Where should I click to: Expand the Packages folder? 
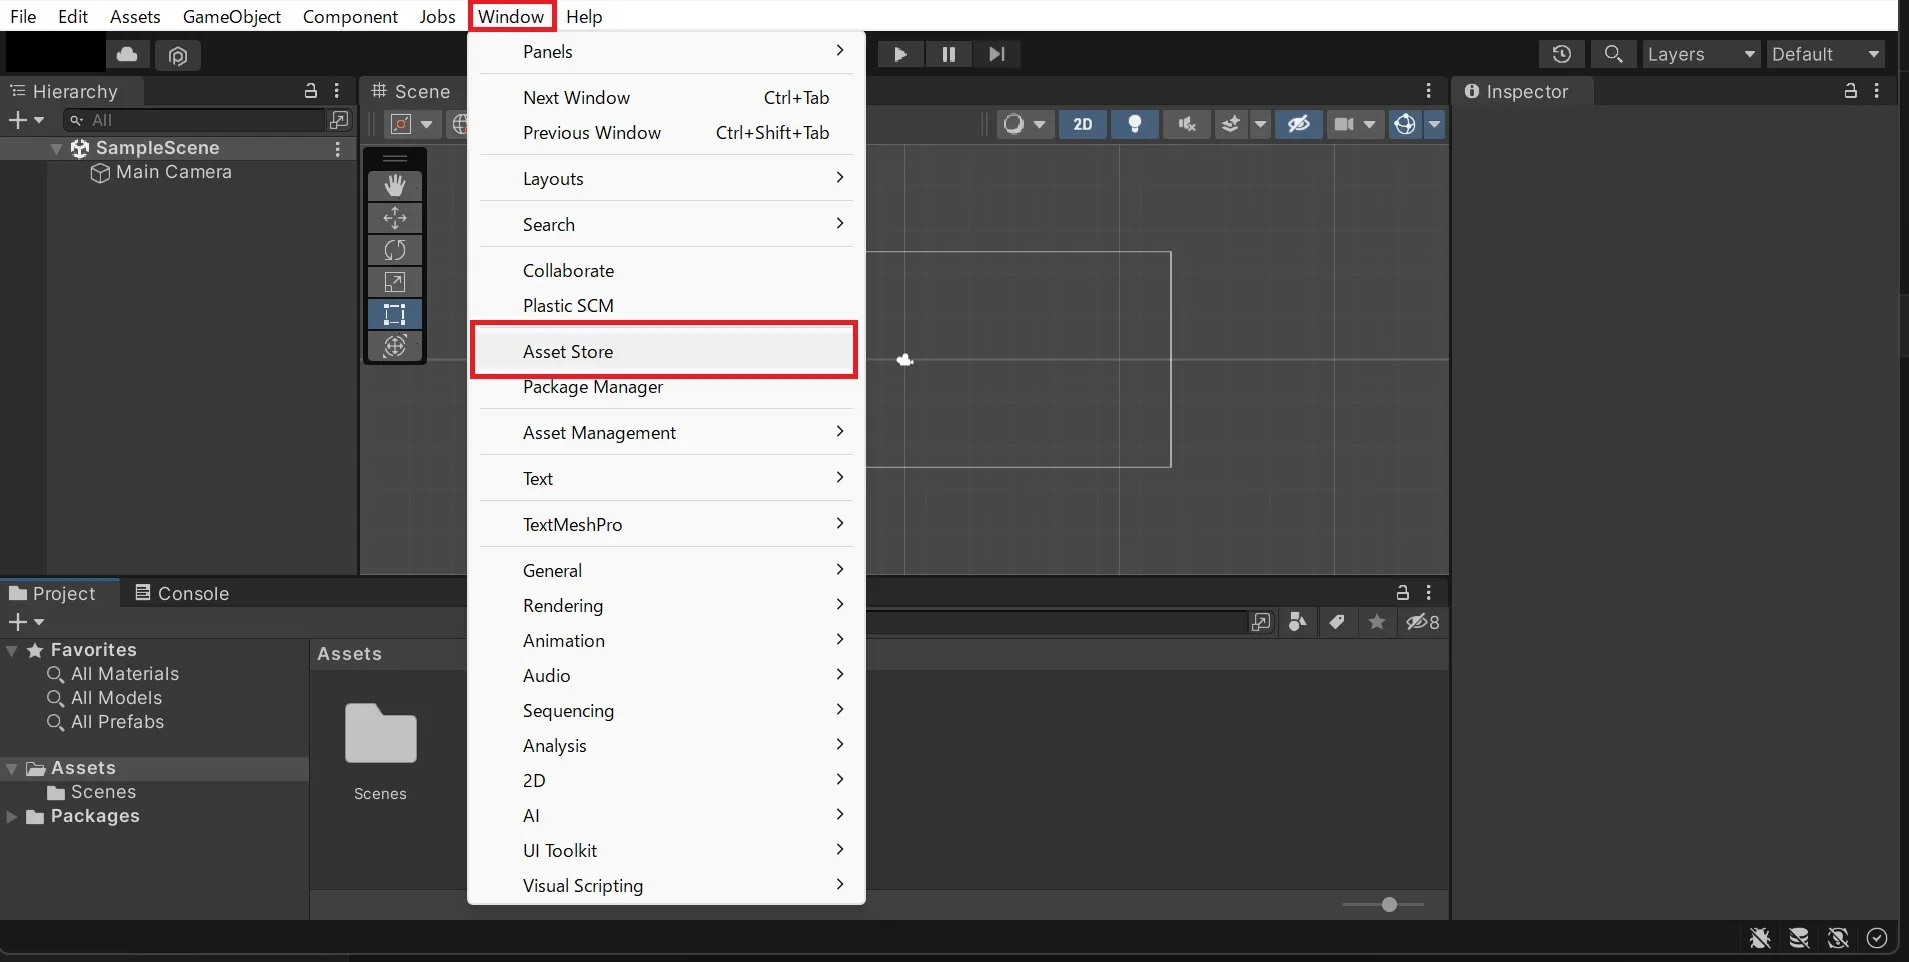(12, 817)
